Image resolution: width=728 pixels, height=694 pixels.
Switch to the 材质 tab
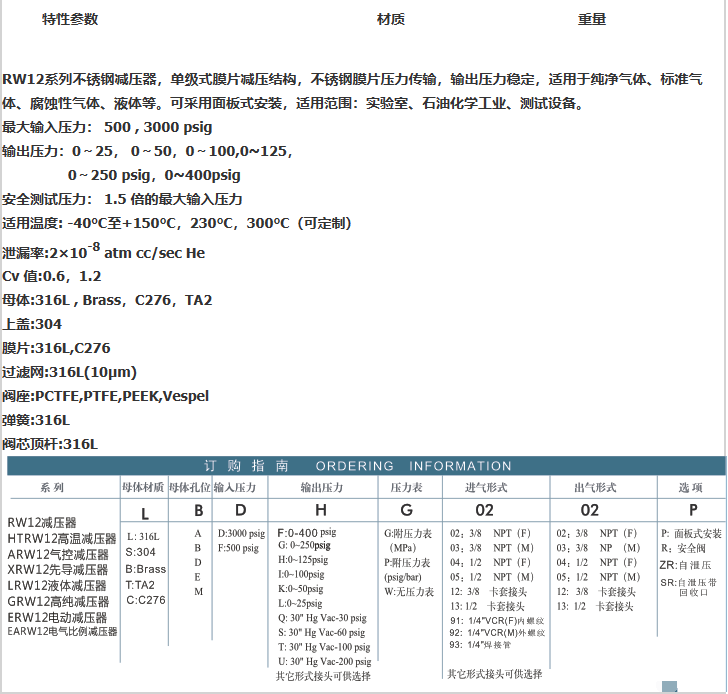[x=391, y=19]
